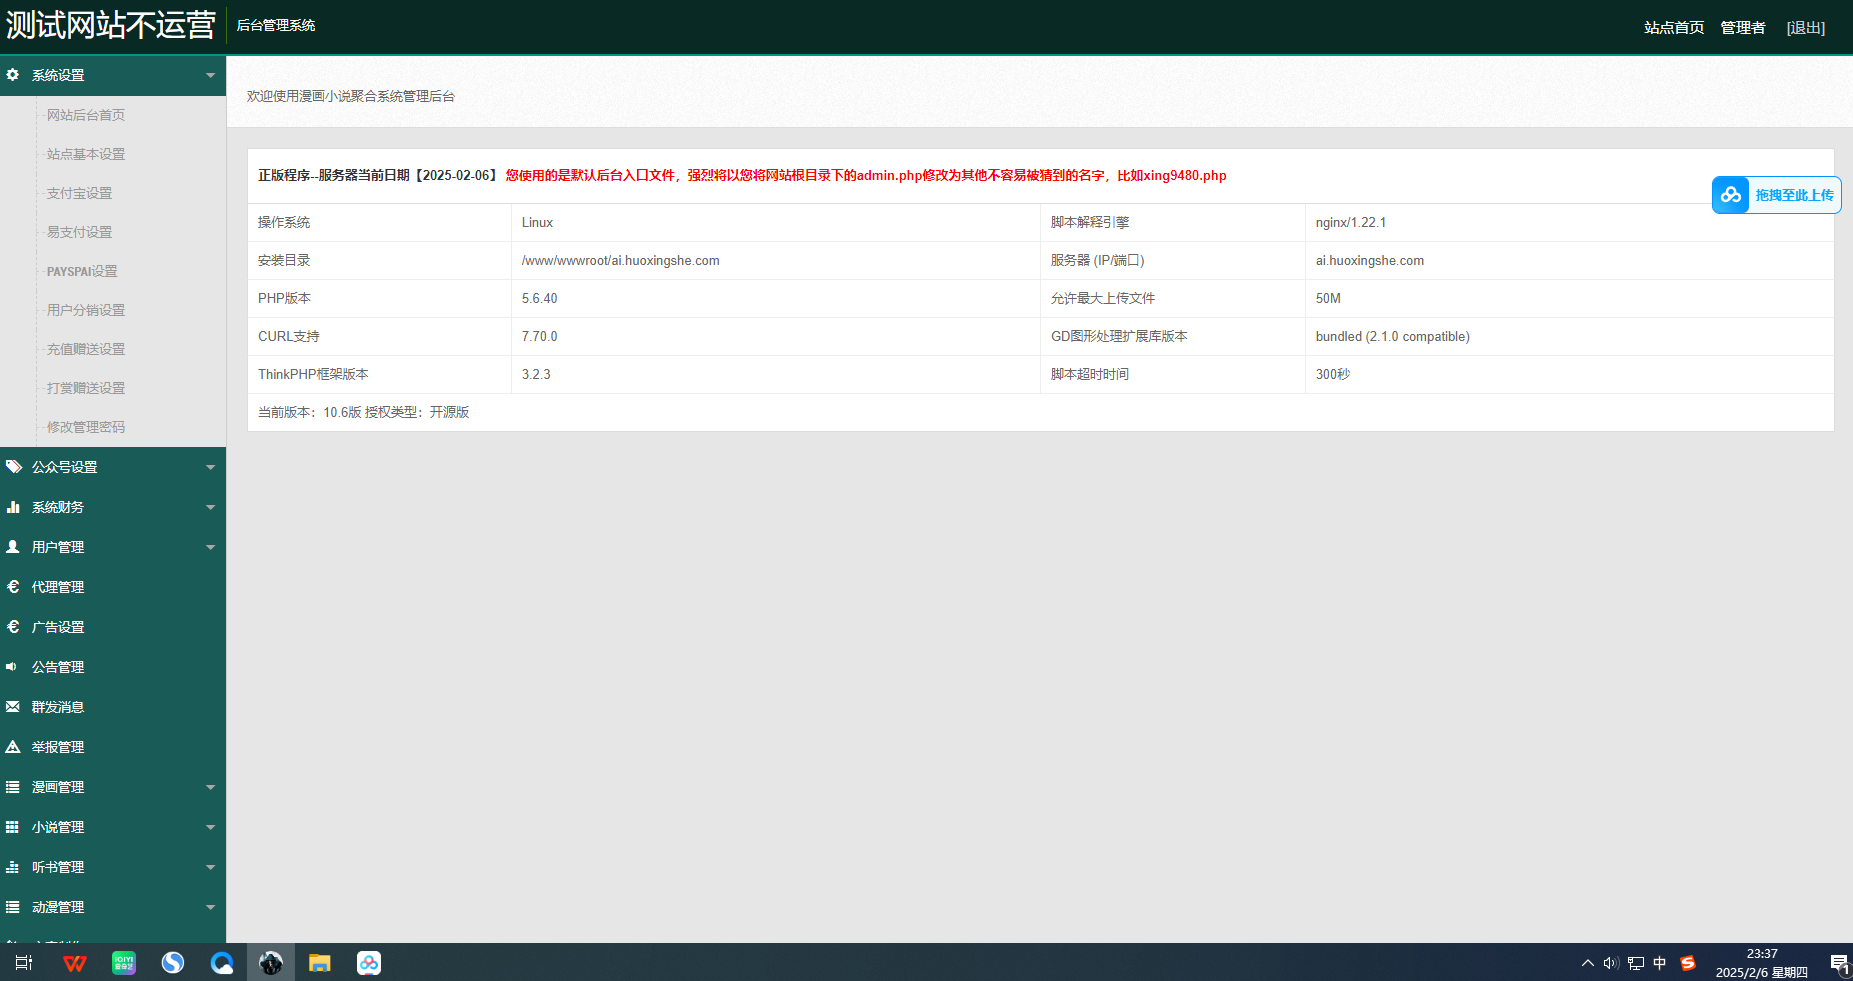Click the person icon beside 用户管理
Viewport: 1853px width, 981px height.
coord(13,547)
